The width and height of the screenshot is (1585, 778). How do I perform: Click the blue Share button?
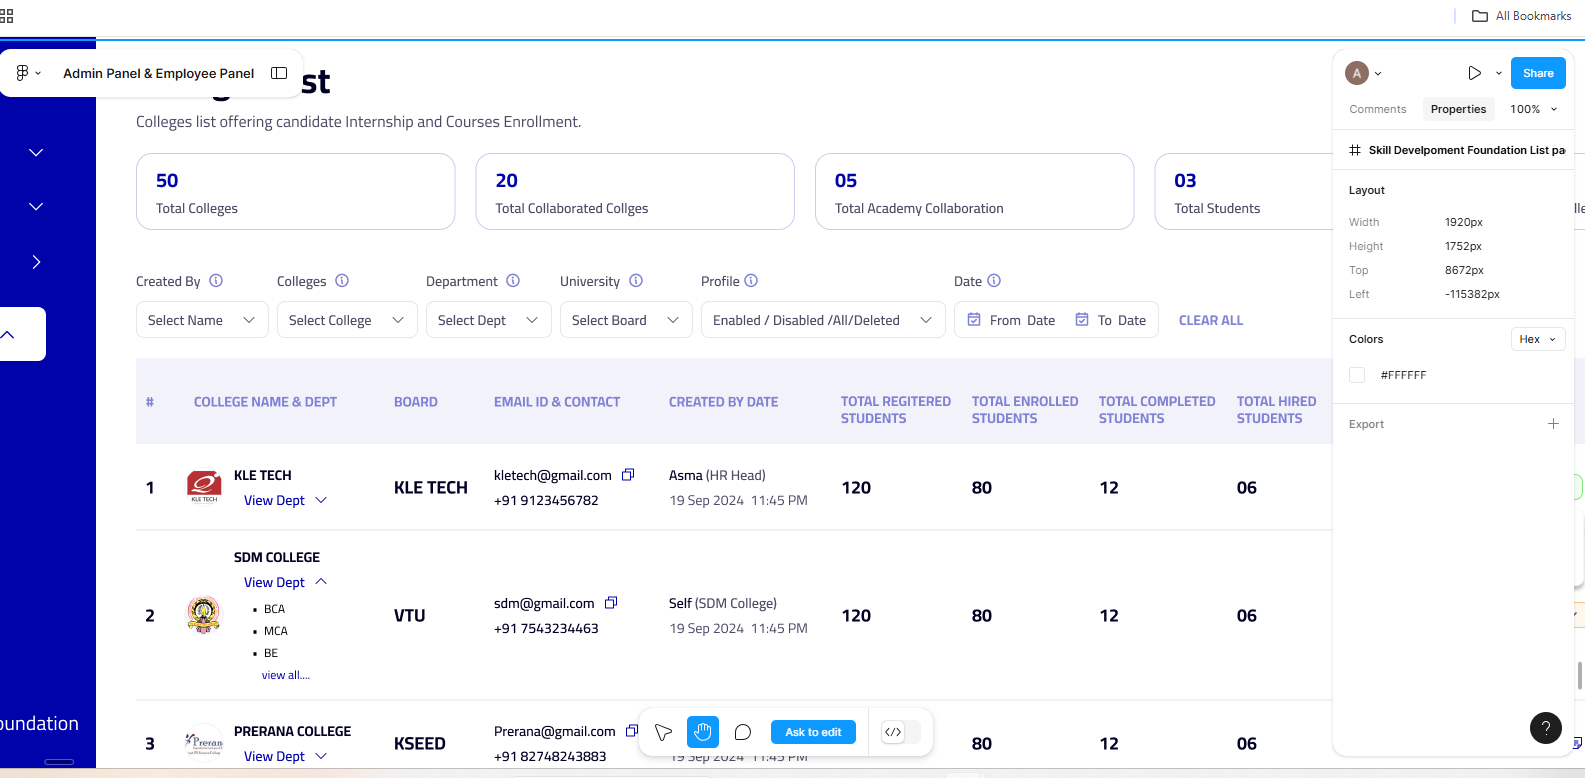click(x=1537, y=73)
